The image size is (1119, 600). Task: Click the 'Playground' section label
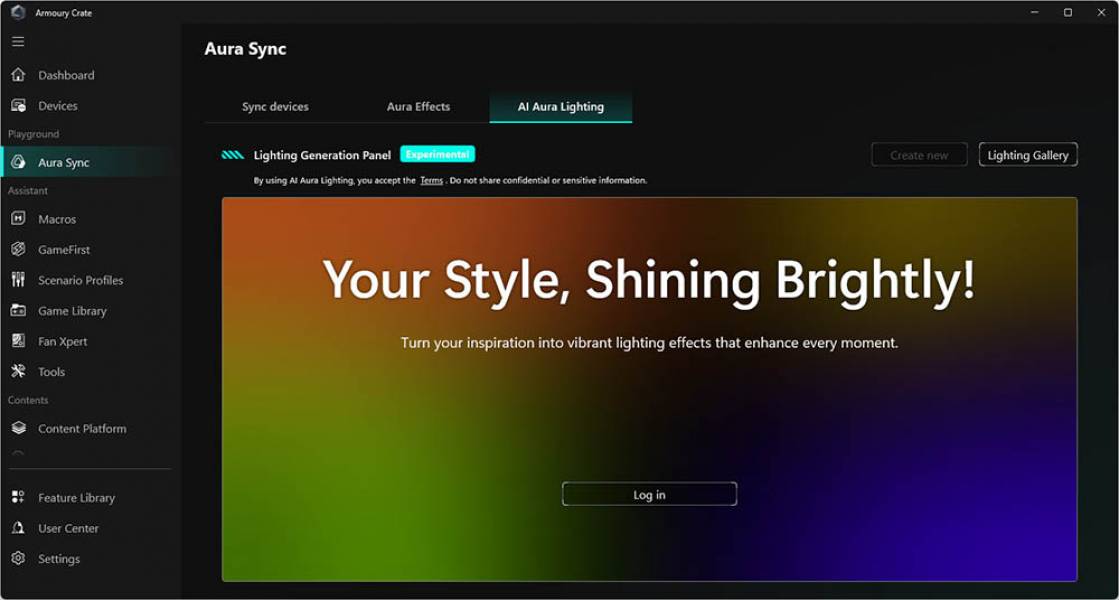34,134
